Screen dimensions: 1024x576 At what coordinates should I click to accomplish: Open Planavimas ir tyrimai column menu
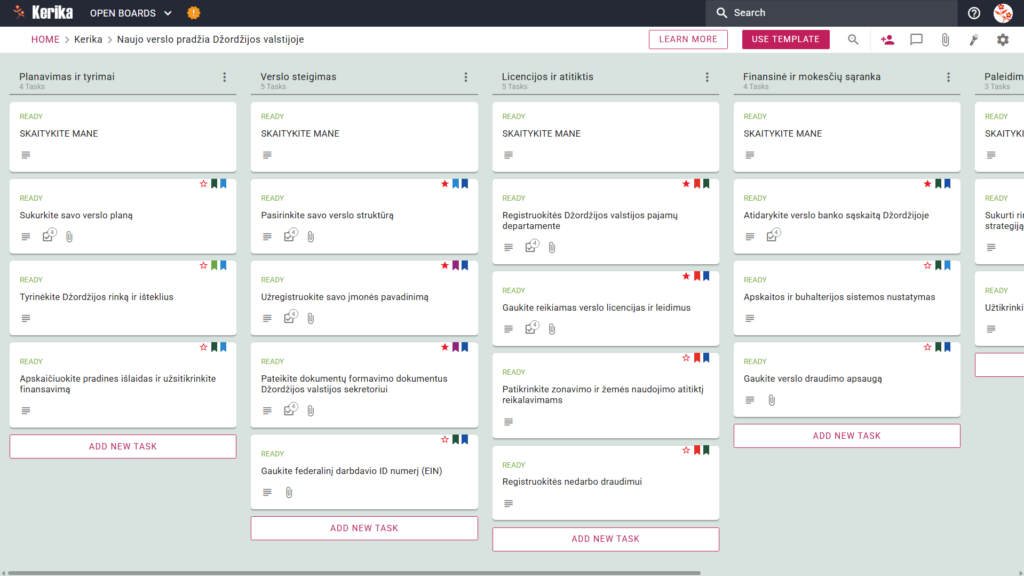point(225,77)
